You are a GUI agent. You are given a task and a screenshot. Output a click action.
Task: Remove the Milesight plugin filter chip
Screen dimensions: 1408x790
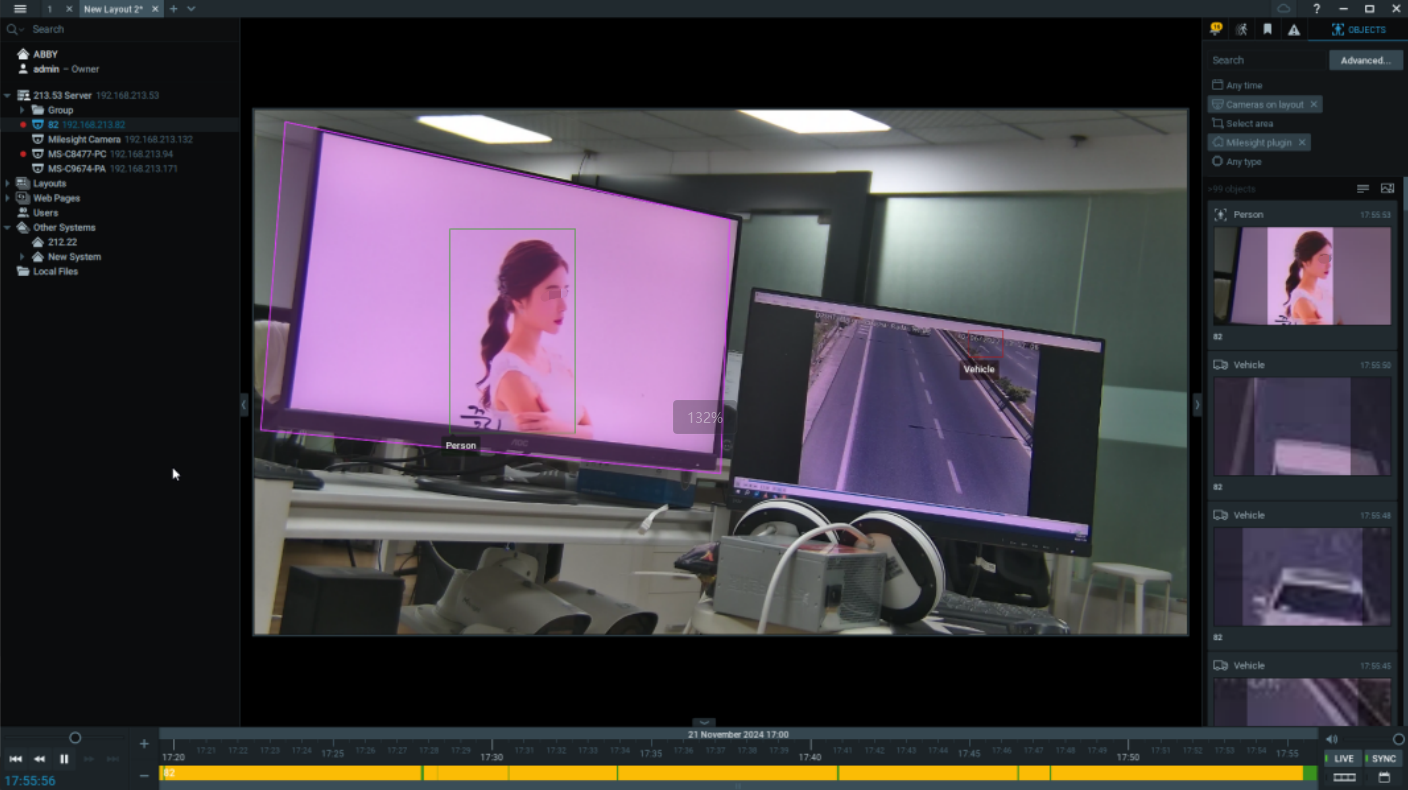tap(1302, 143)
